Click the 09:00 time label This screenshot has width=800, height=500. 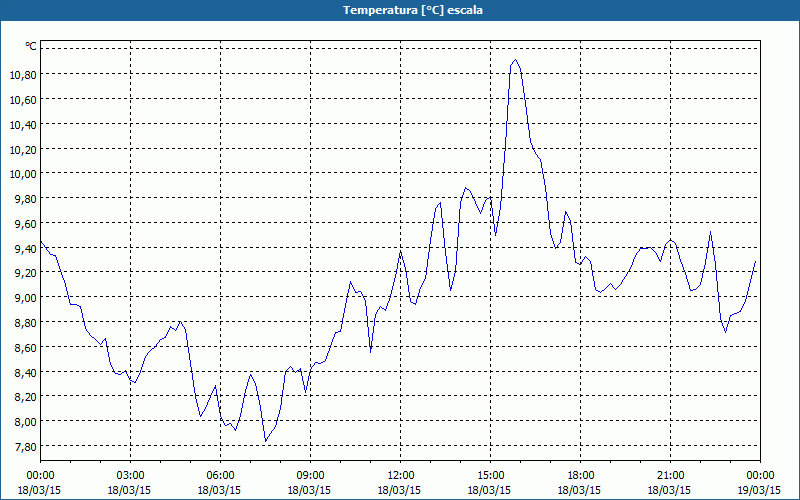pyautogui.click(x=310, y=476)
